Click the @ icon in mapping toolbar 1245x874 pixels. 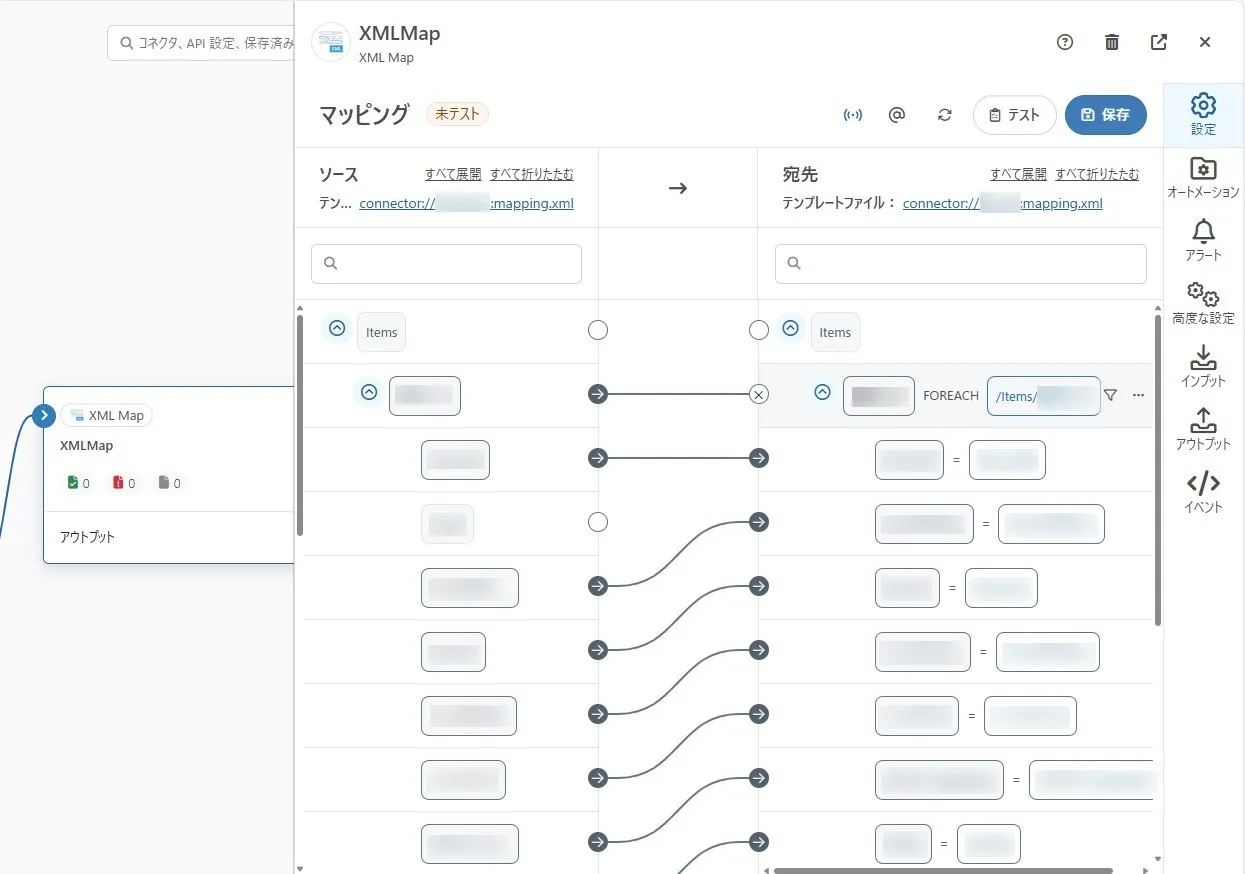[897, 115]
